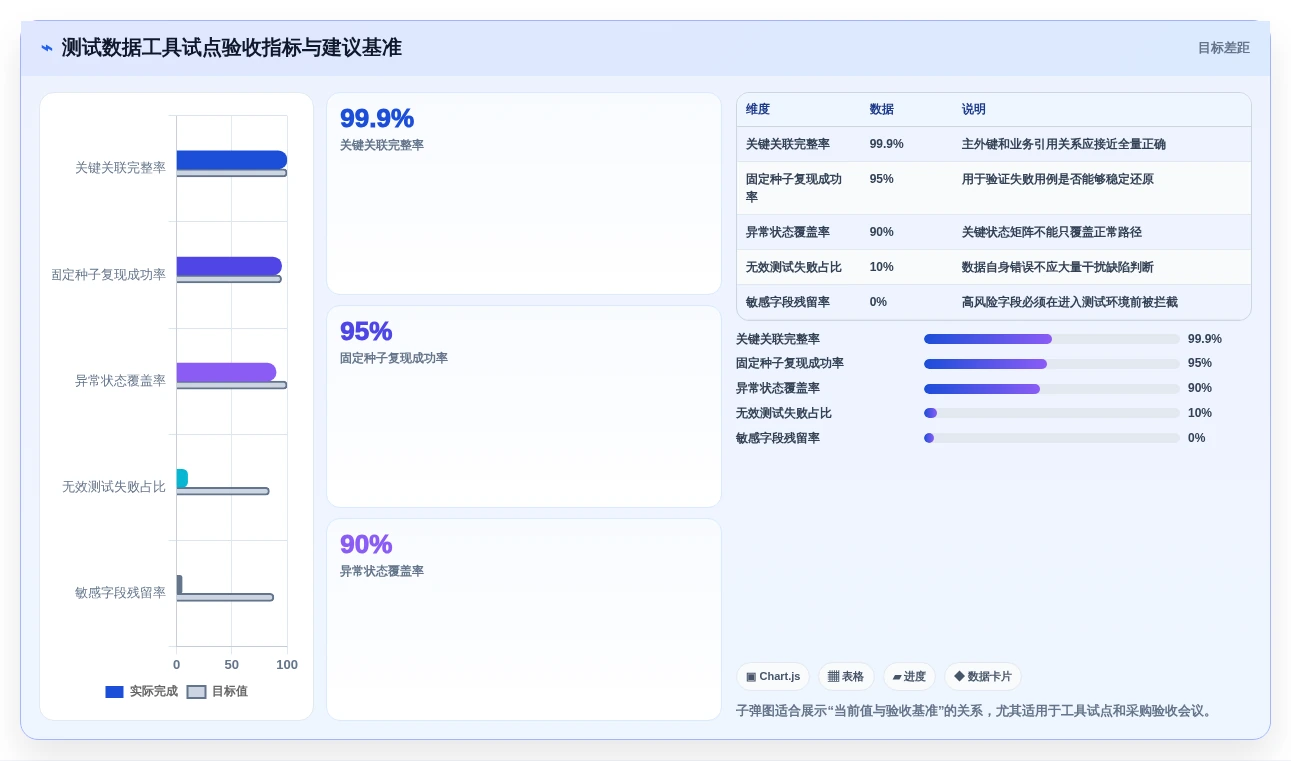Click the 固定种子复现成功率 actual bar in chart

(x=229, y=266)
